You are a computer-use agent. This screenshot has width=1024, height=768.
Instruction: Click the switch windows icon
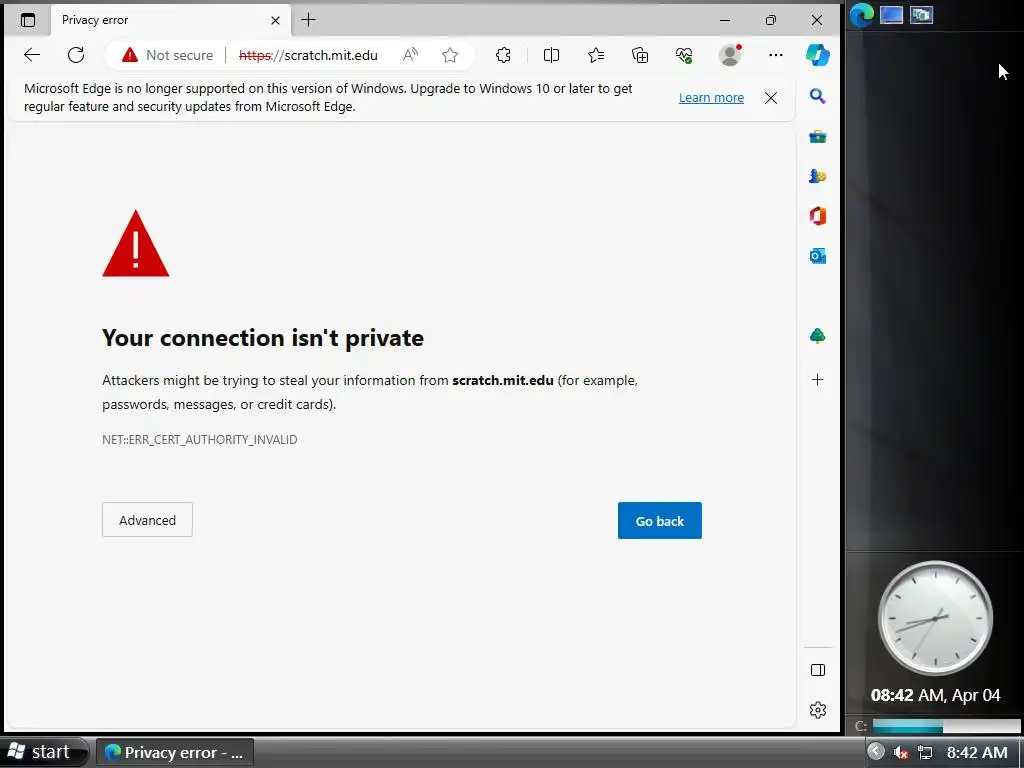coord(921,15)
